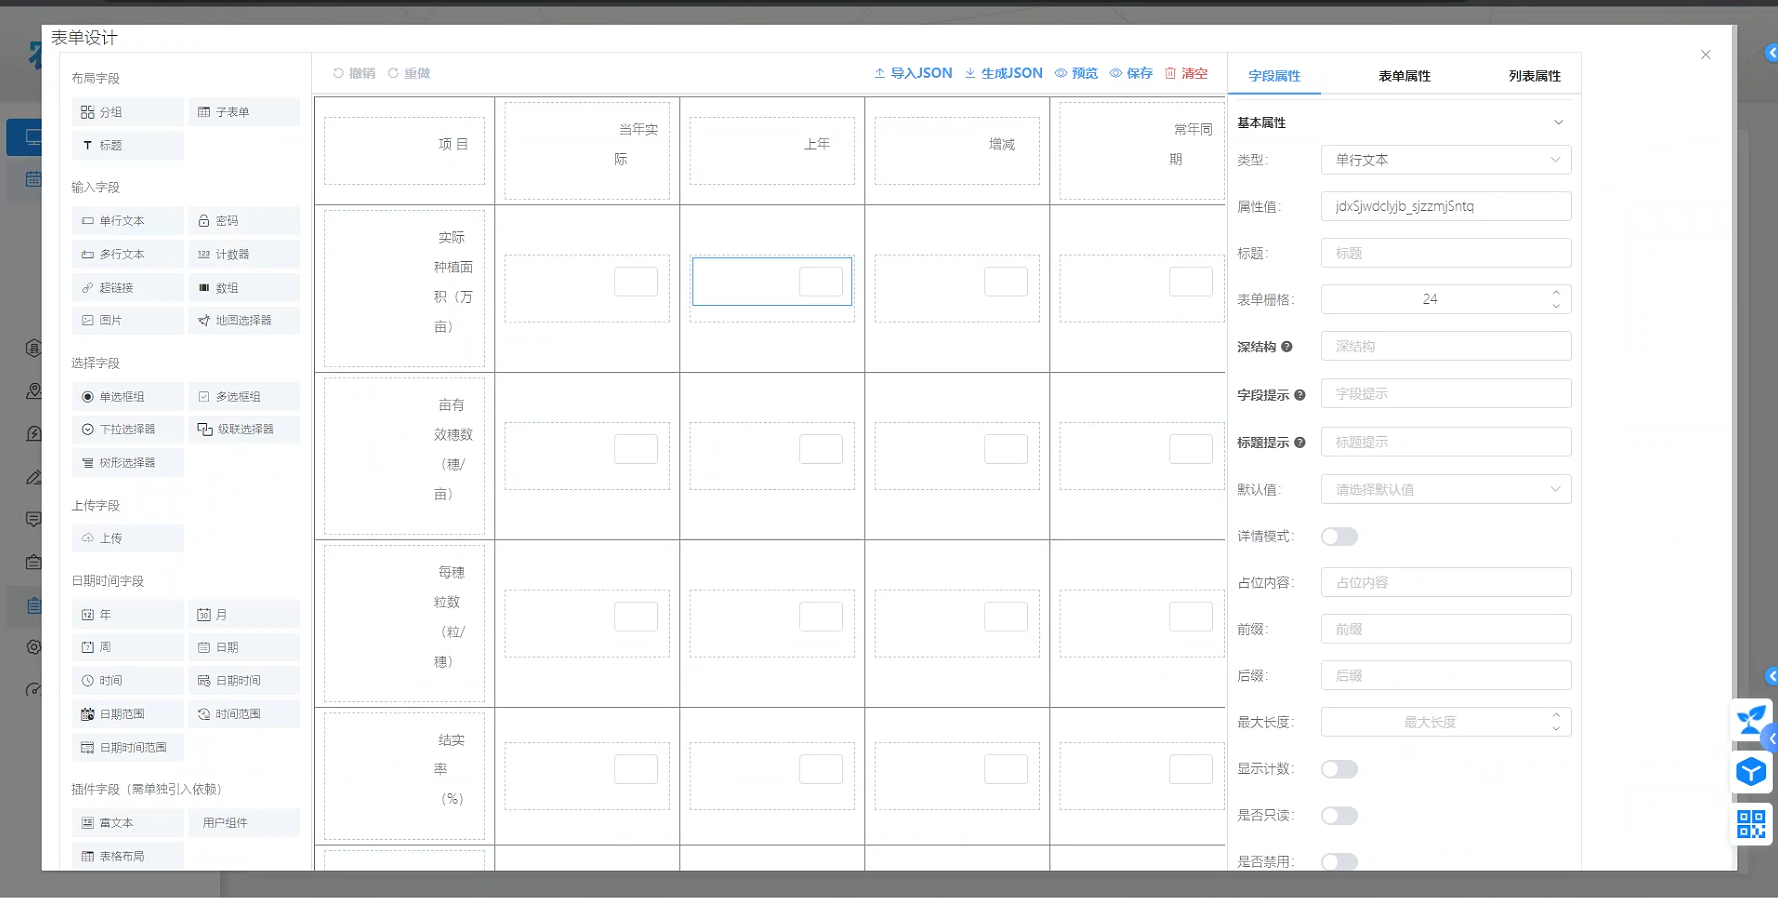The height and width of the screenshot is (899, 1778).
Task: Add a 树形选择器 field
Action: 127,463
